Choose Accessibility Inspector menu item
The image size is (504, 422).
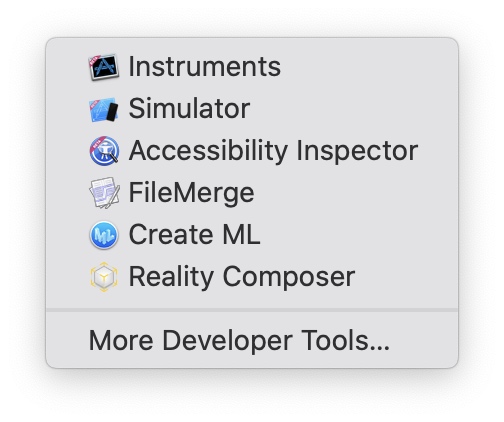(252, 151)
